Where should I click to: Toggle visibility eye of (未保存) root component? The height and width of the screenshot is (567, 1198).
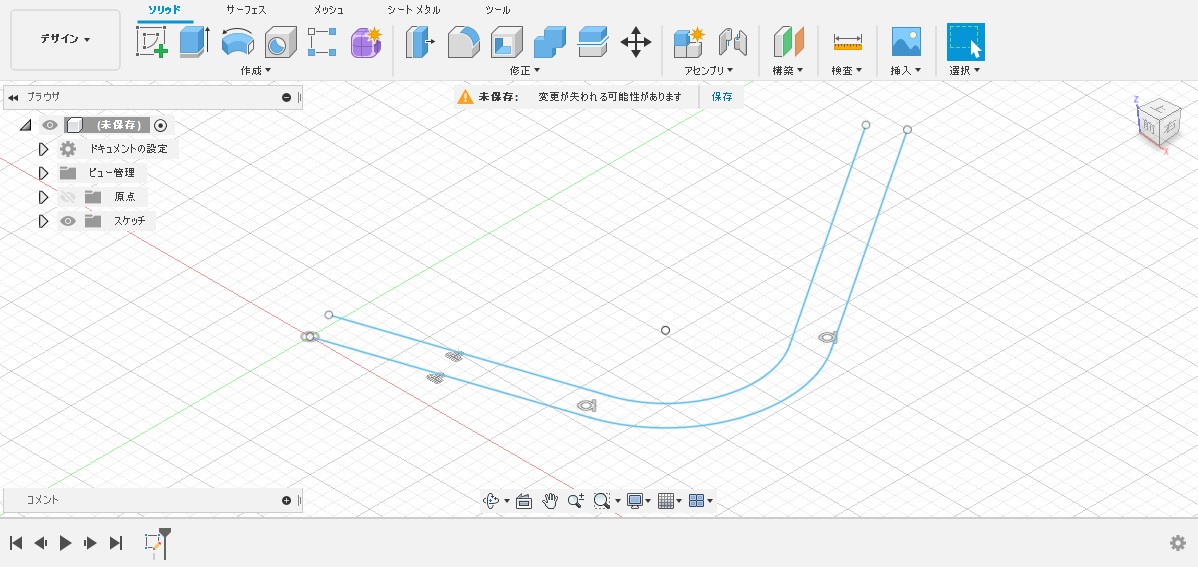click(50, 125)
